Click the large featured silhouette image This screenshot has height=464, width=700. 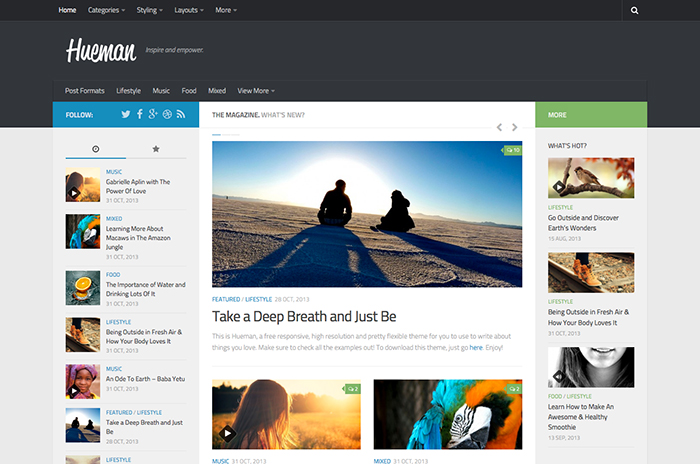tap(367, 214)
